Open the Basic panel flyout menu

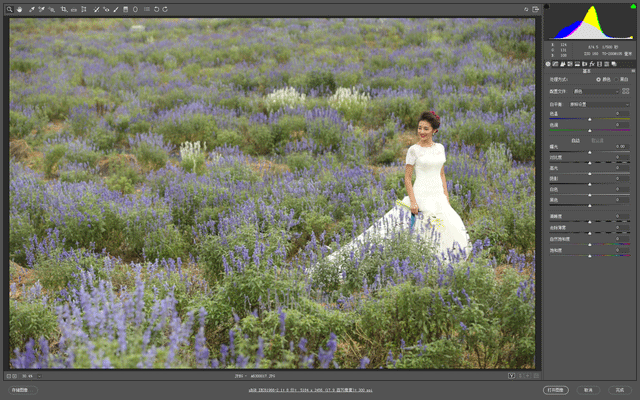click(633, 71)
